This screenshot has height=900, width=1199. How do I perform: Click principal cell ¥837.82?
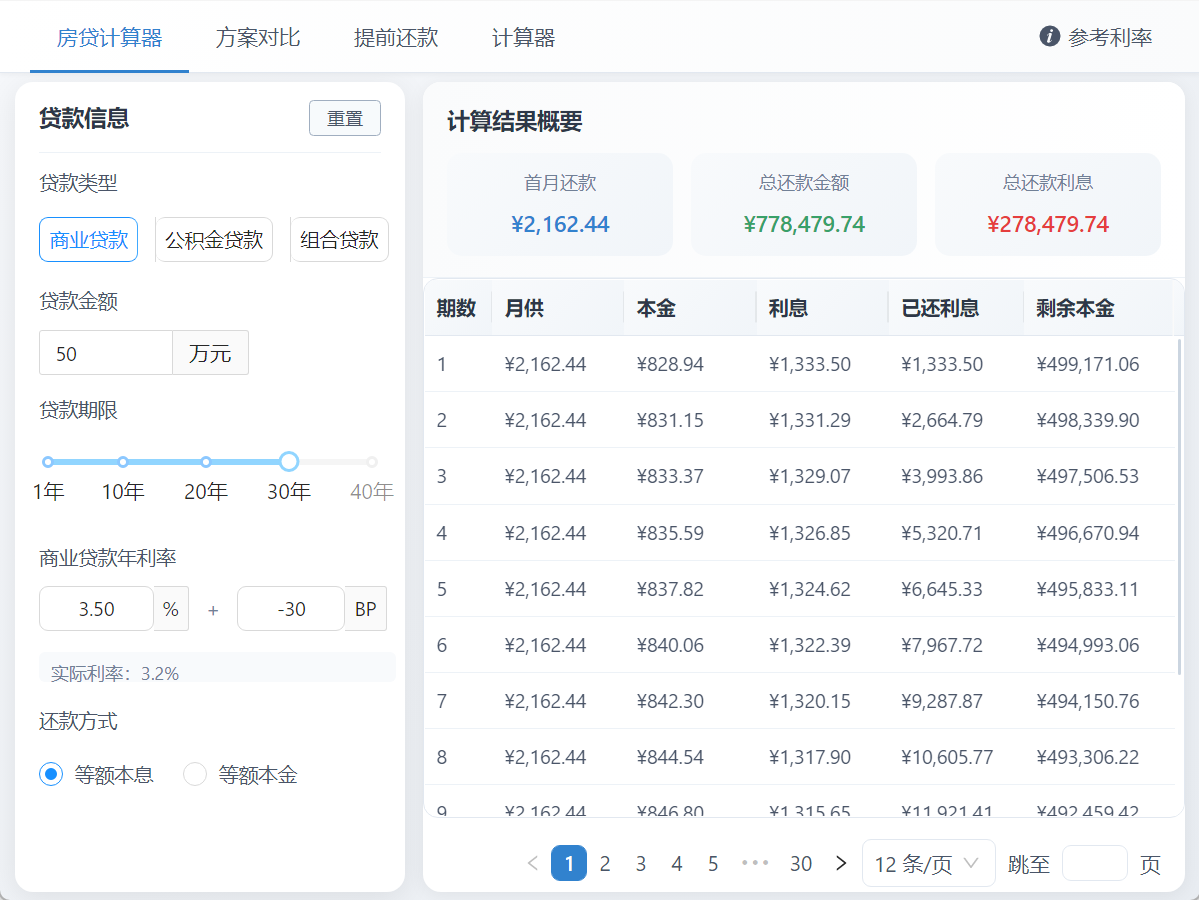670,589
